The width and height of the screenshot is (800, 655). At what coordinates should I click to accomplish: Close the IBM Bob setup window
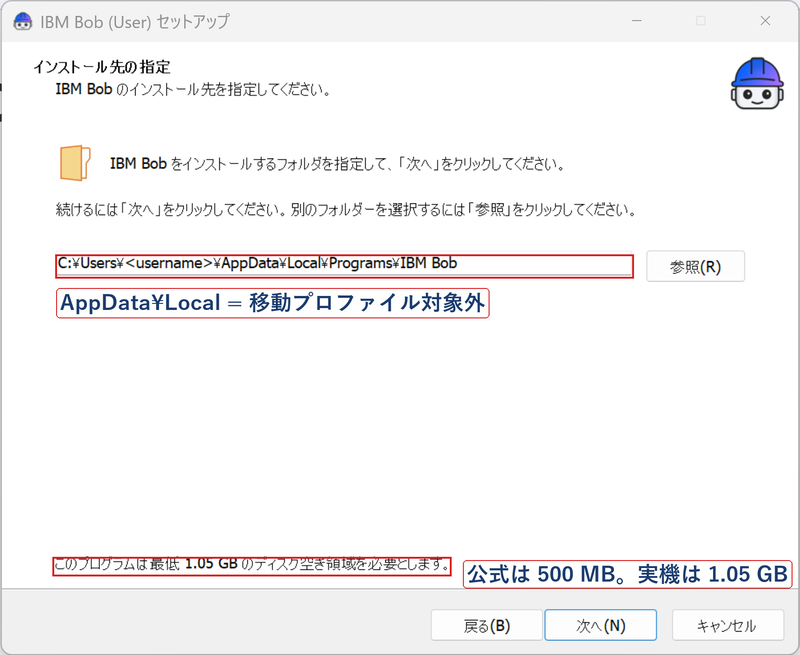pos(765,21)
